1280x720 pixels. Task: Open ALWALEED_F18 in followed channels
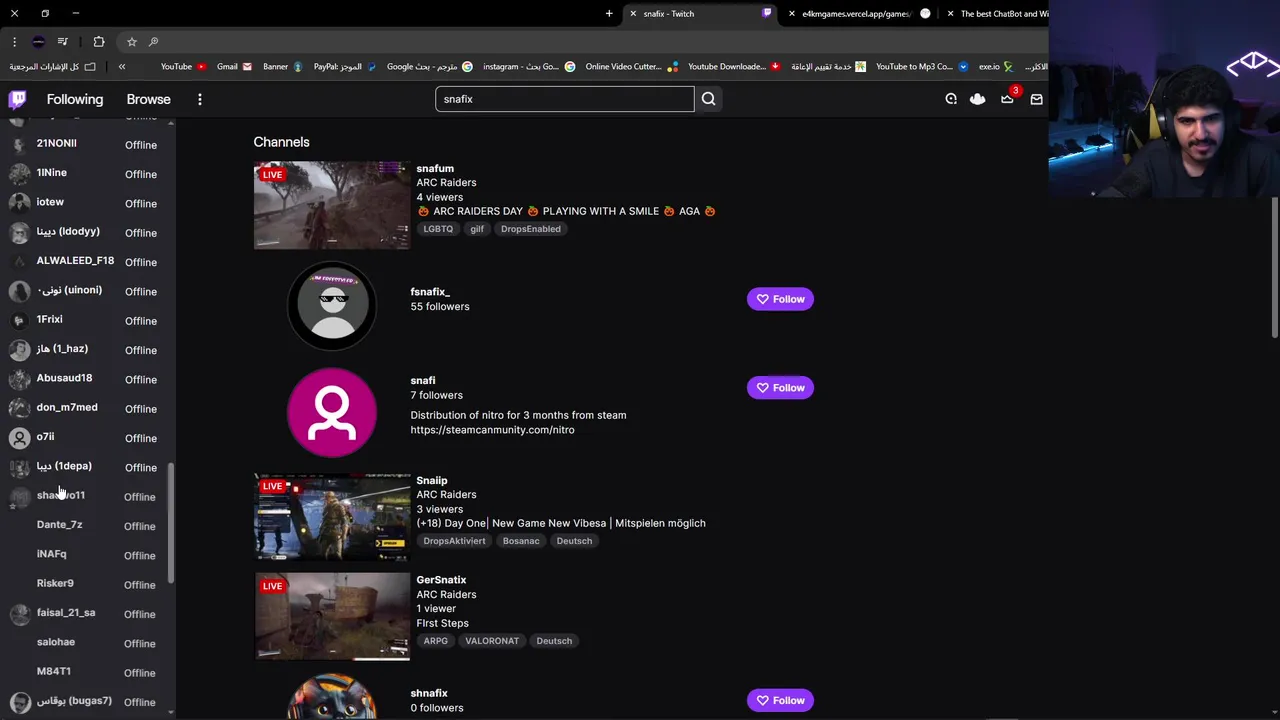(87, 261)
